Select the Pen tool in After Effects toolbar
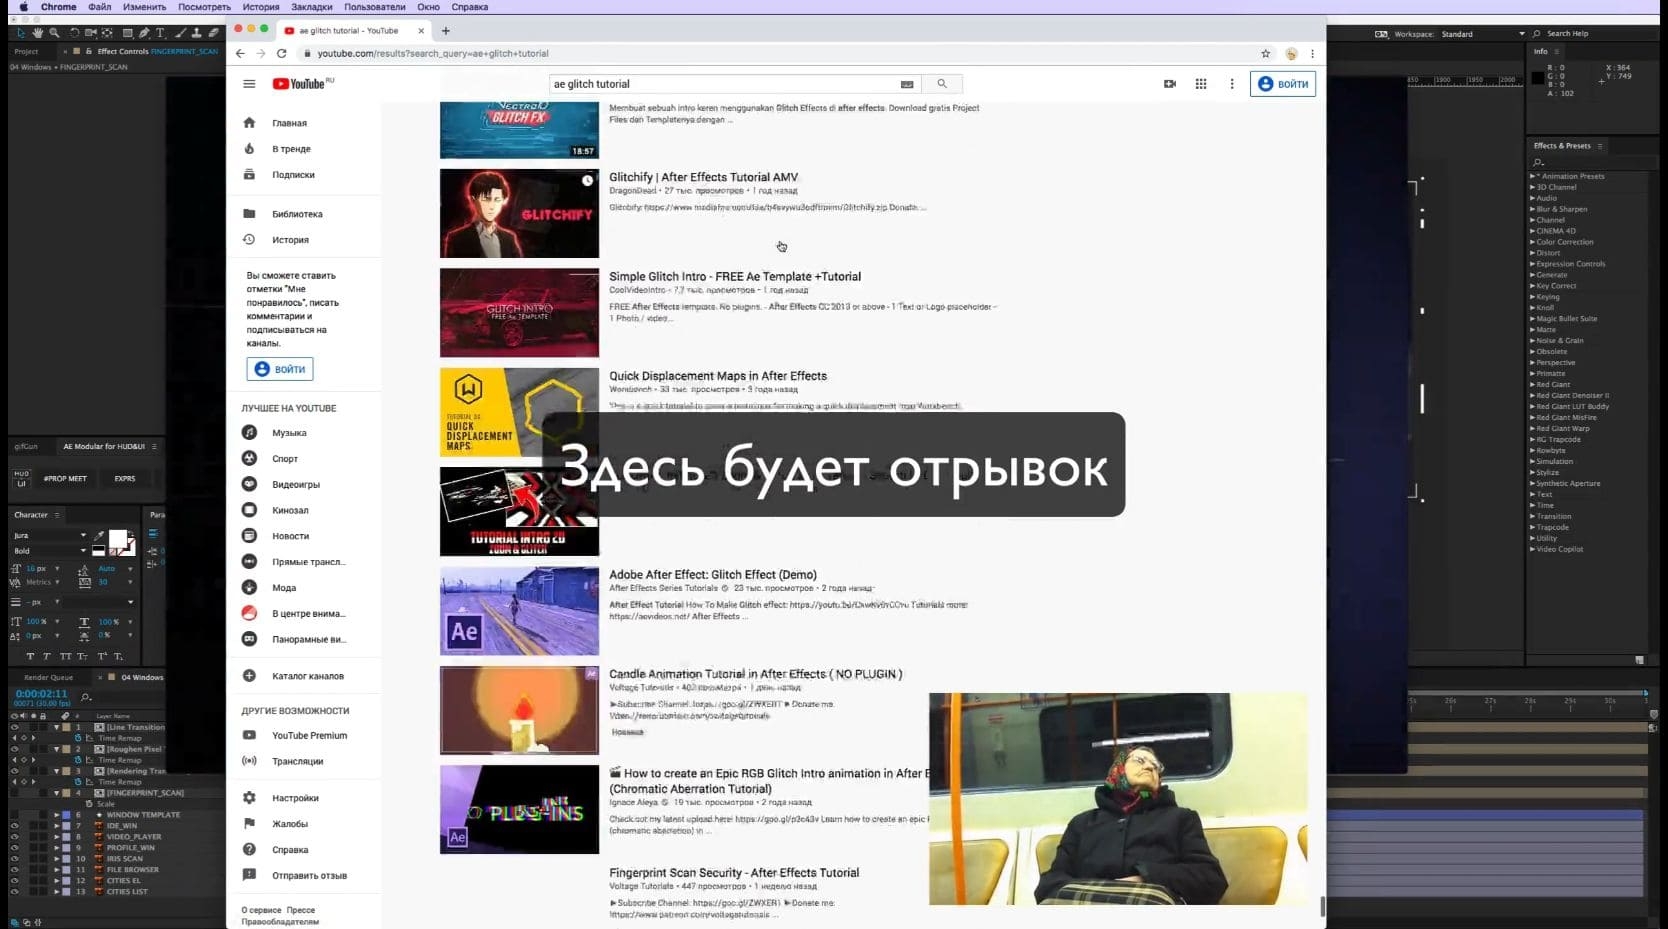1668x929 pixels. point(144,33)
